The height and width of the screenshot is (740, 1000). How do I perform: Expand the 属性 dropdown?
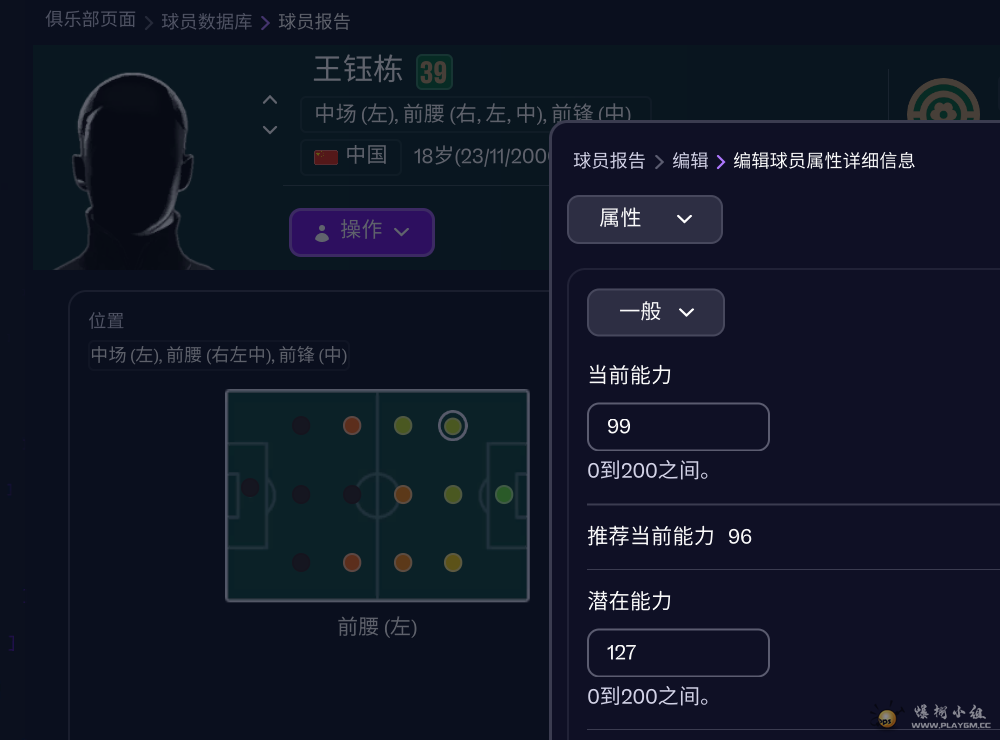point(645,219)
